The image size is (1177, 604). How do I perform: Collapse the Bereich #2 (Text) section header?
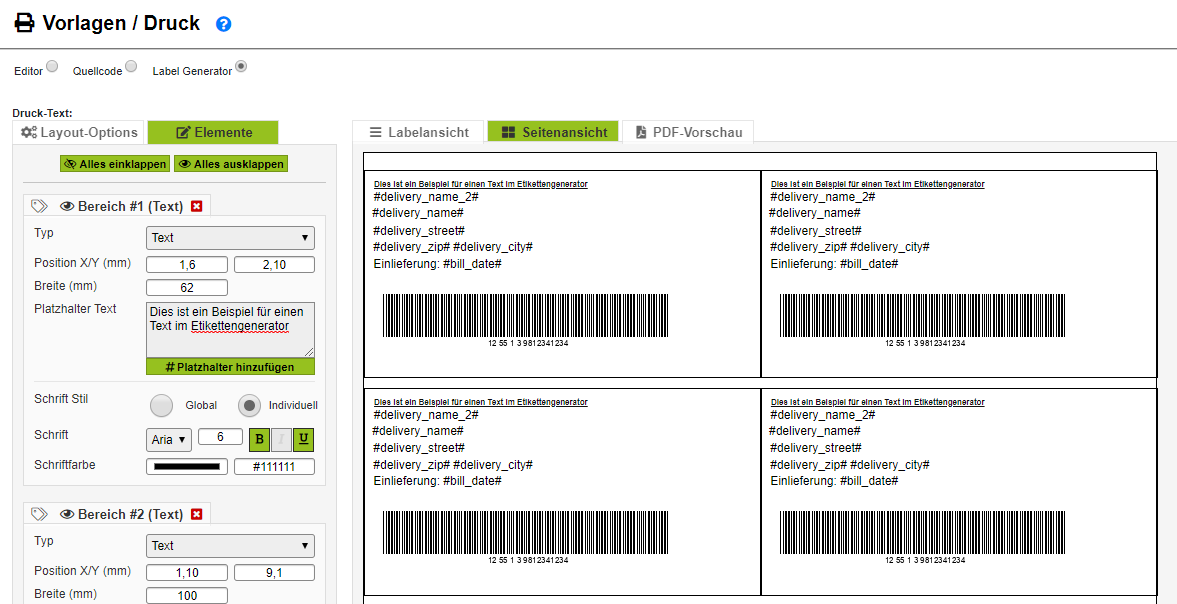tap(131, 514)
